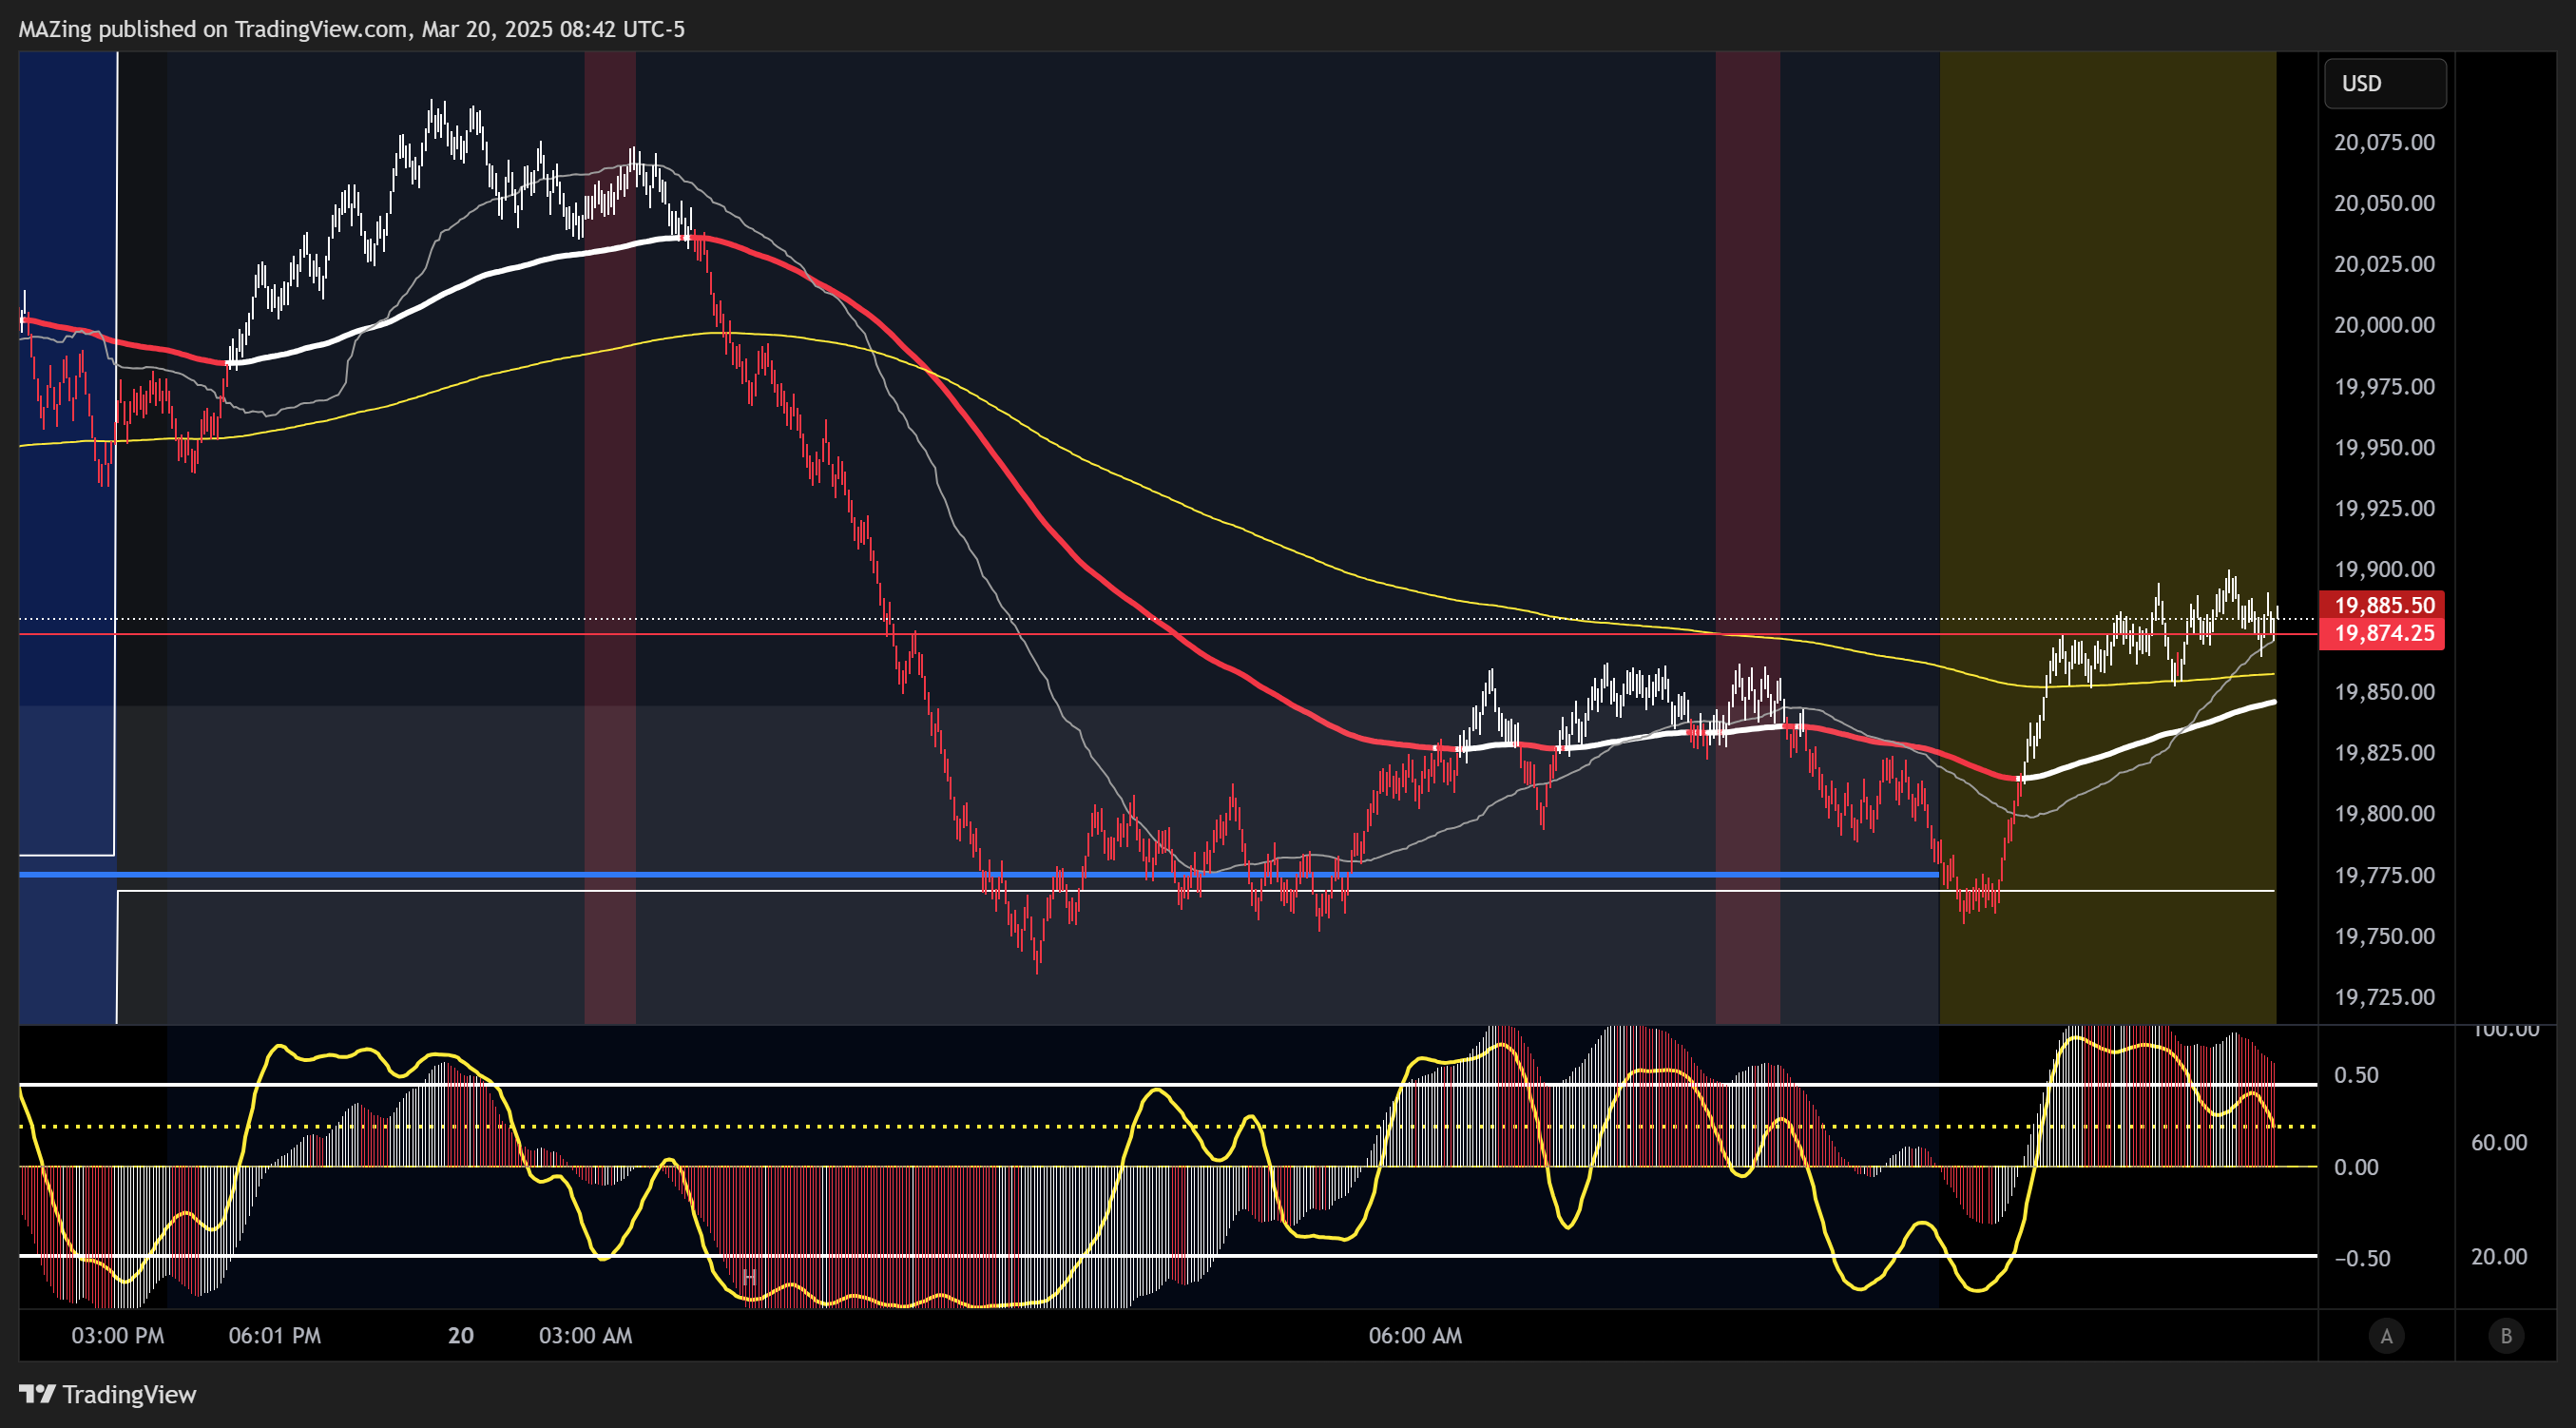Click the 19,725.00 price axis value
The image size is (2576, 1428).
pyautogui.click(x=2384, y=998)
